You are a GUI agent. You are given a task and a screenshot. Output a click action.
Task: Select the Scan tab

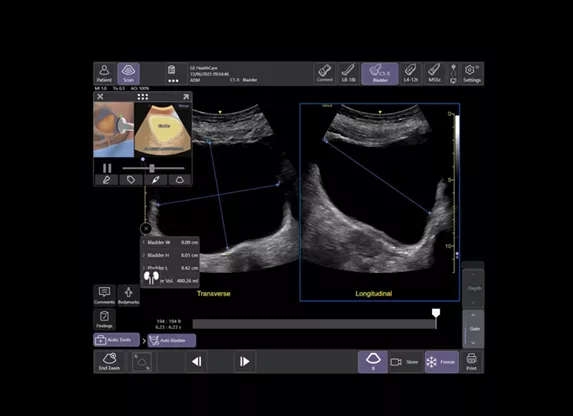[x=128, y=73]
